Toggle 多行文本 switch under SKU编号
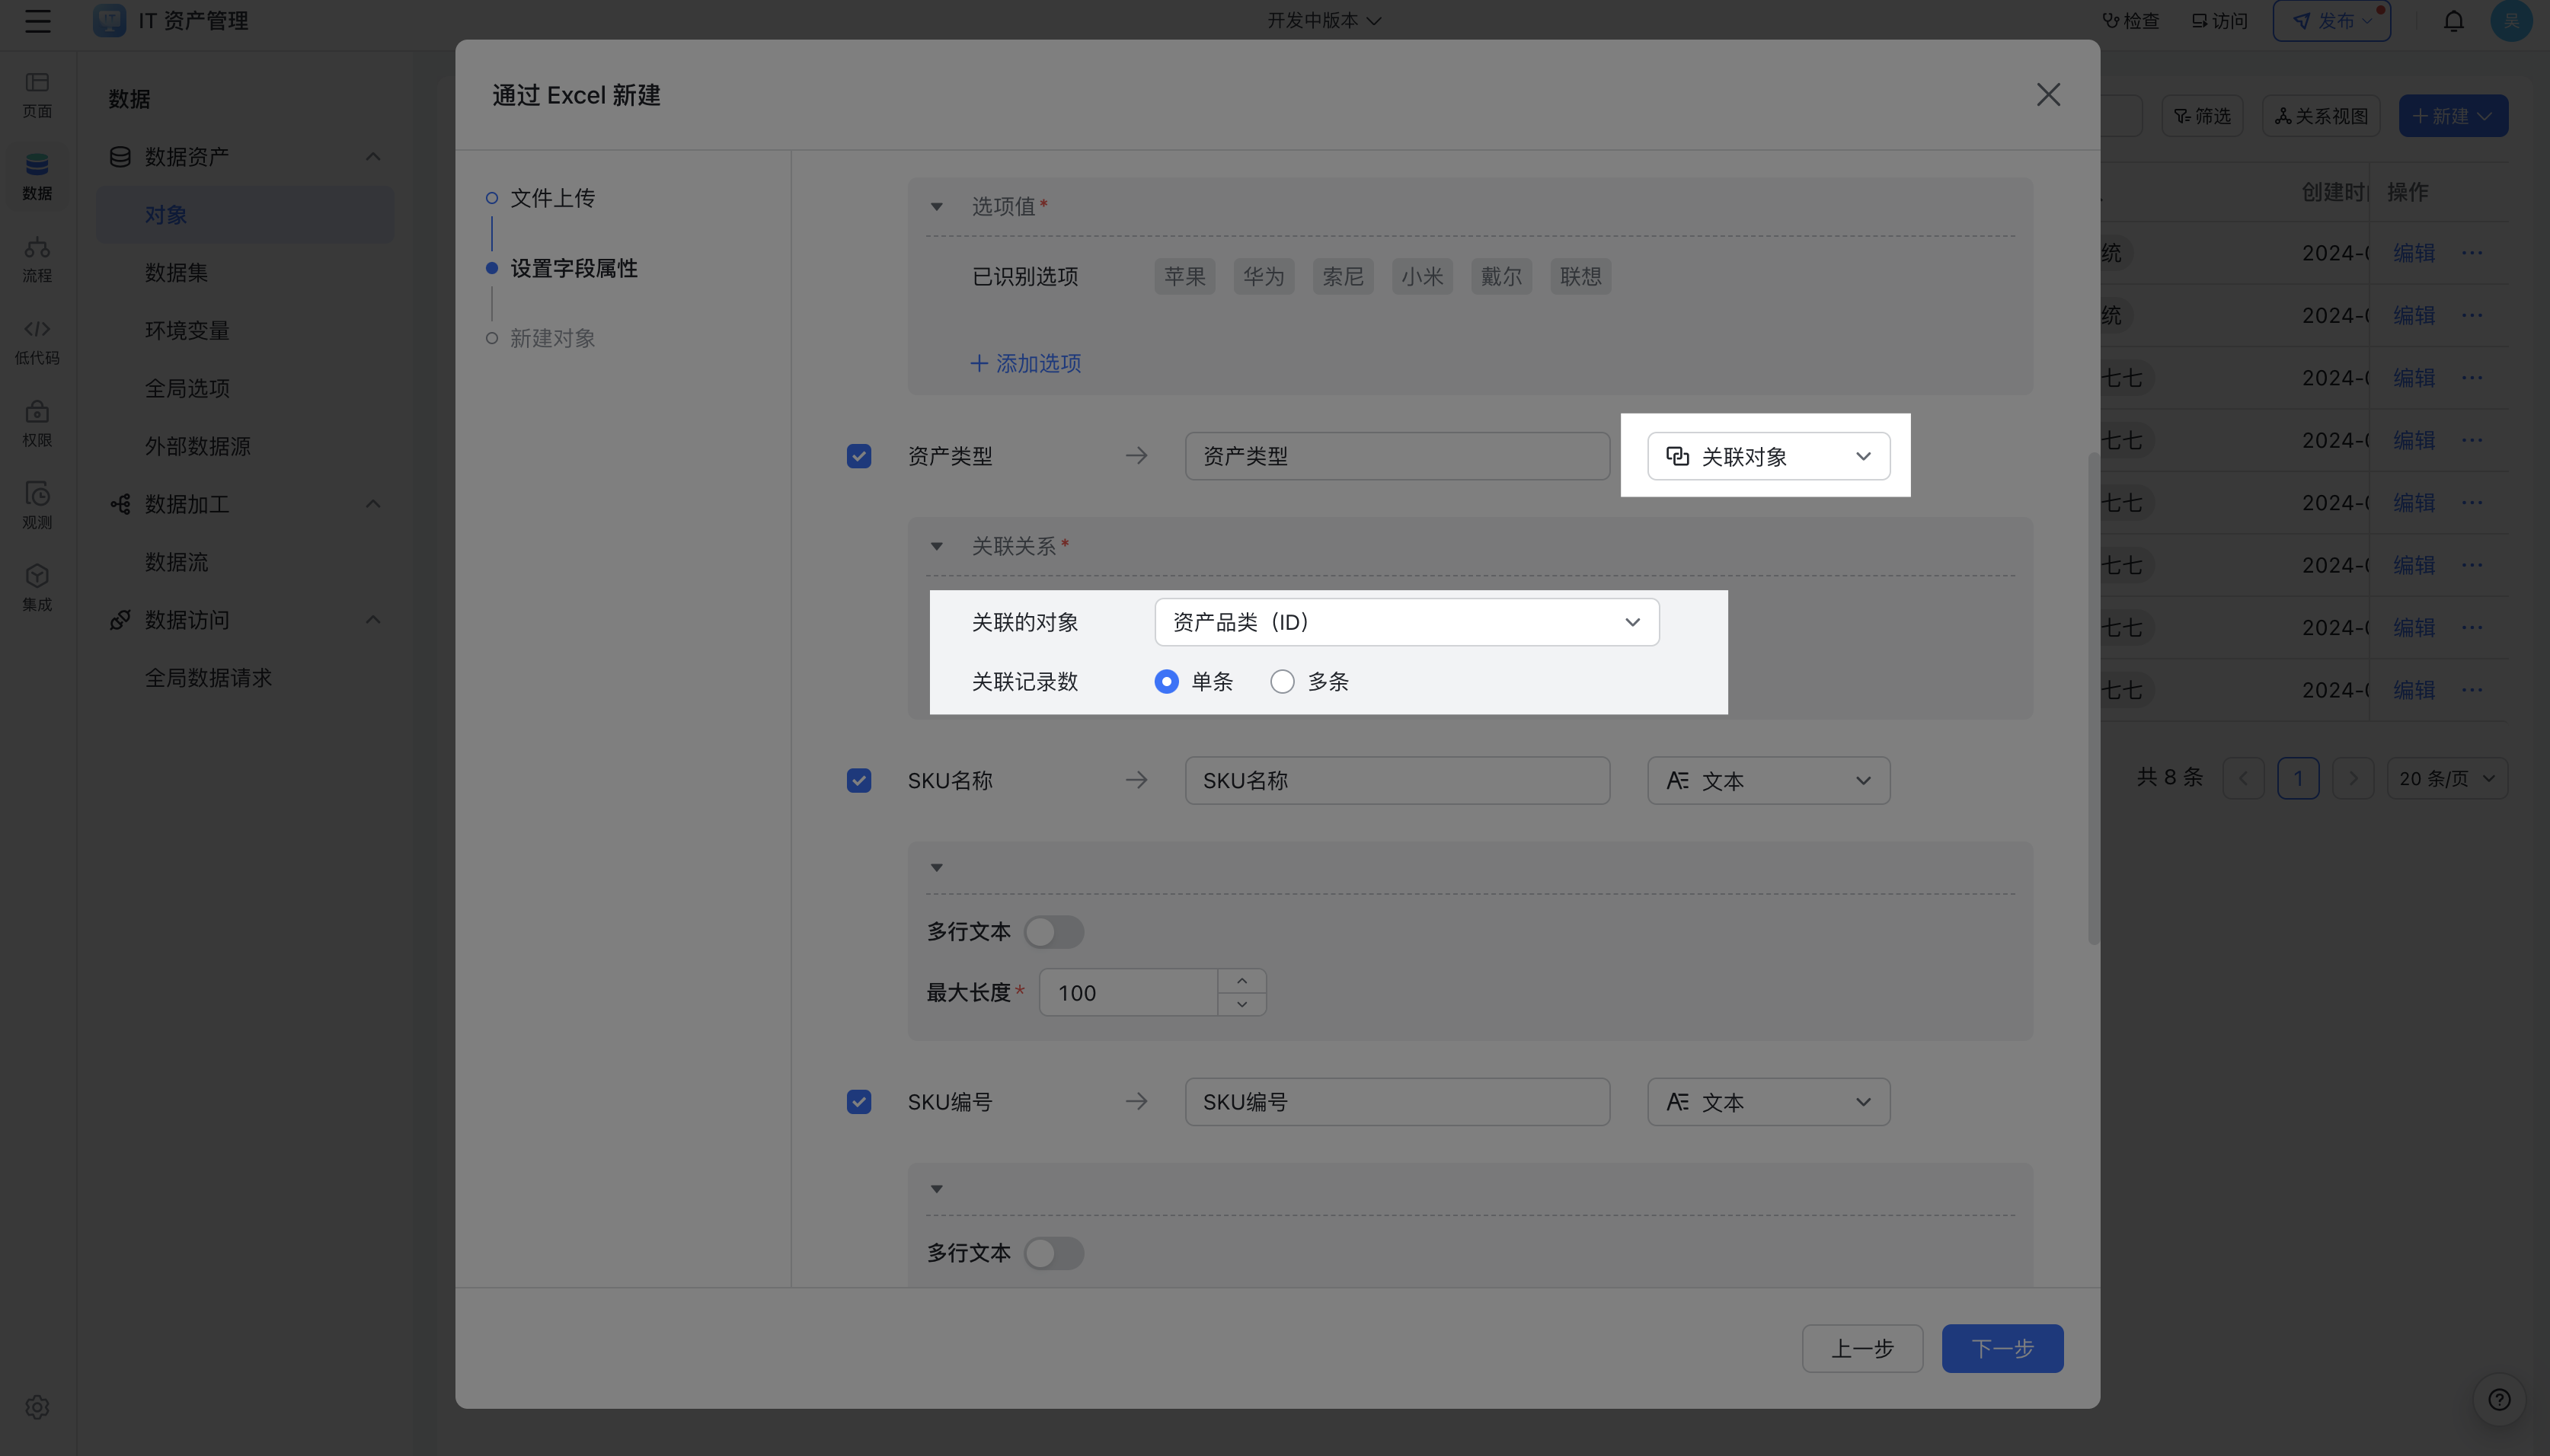 (1053, 1253)
